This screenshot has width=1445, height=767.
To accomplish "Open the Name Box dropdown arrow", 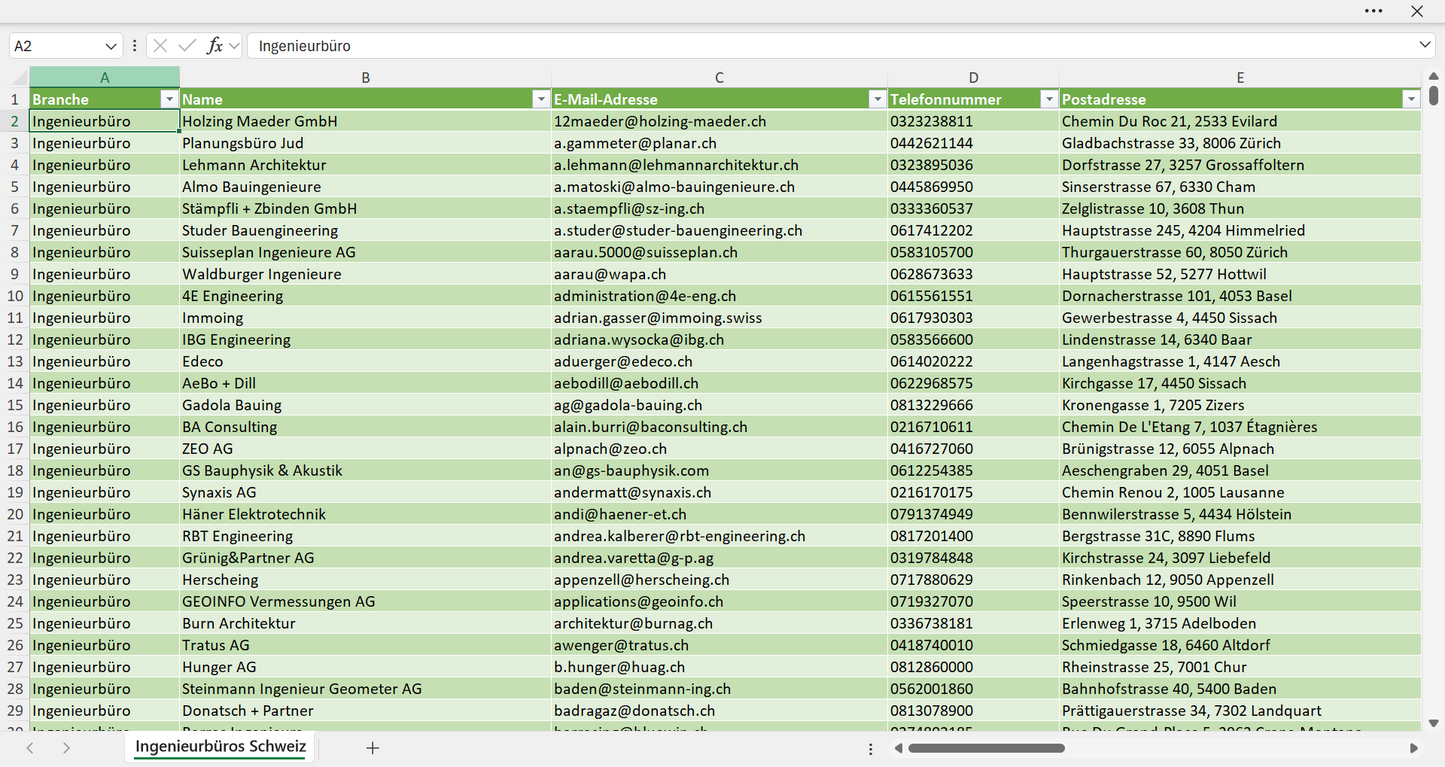I will (110, 46).
